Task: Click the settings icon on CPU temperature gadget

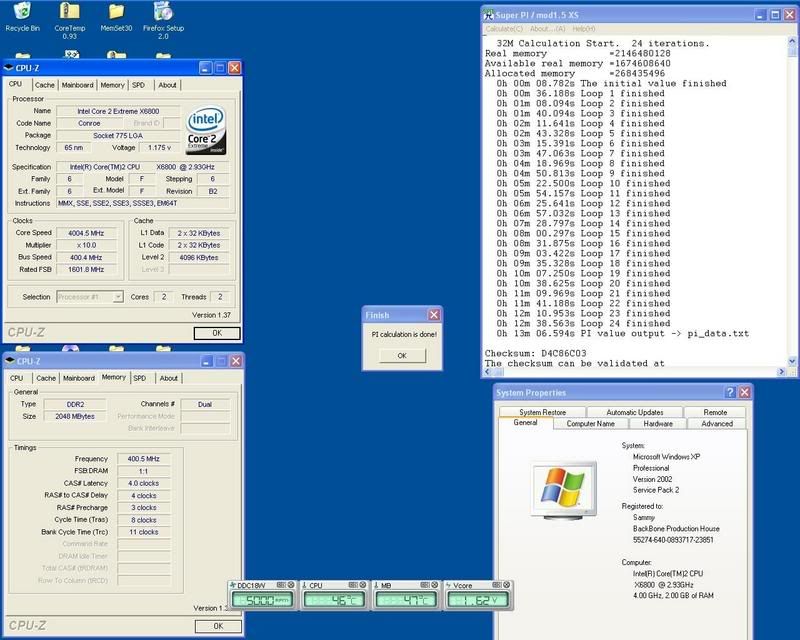Action: [353, 585]
